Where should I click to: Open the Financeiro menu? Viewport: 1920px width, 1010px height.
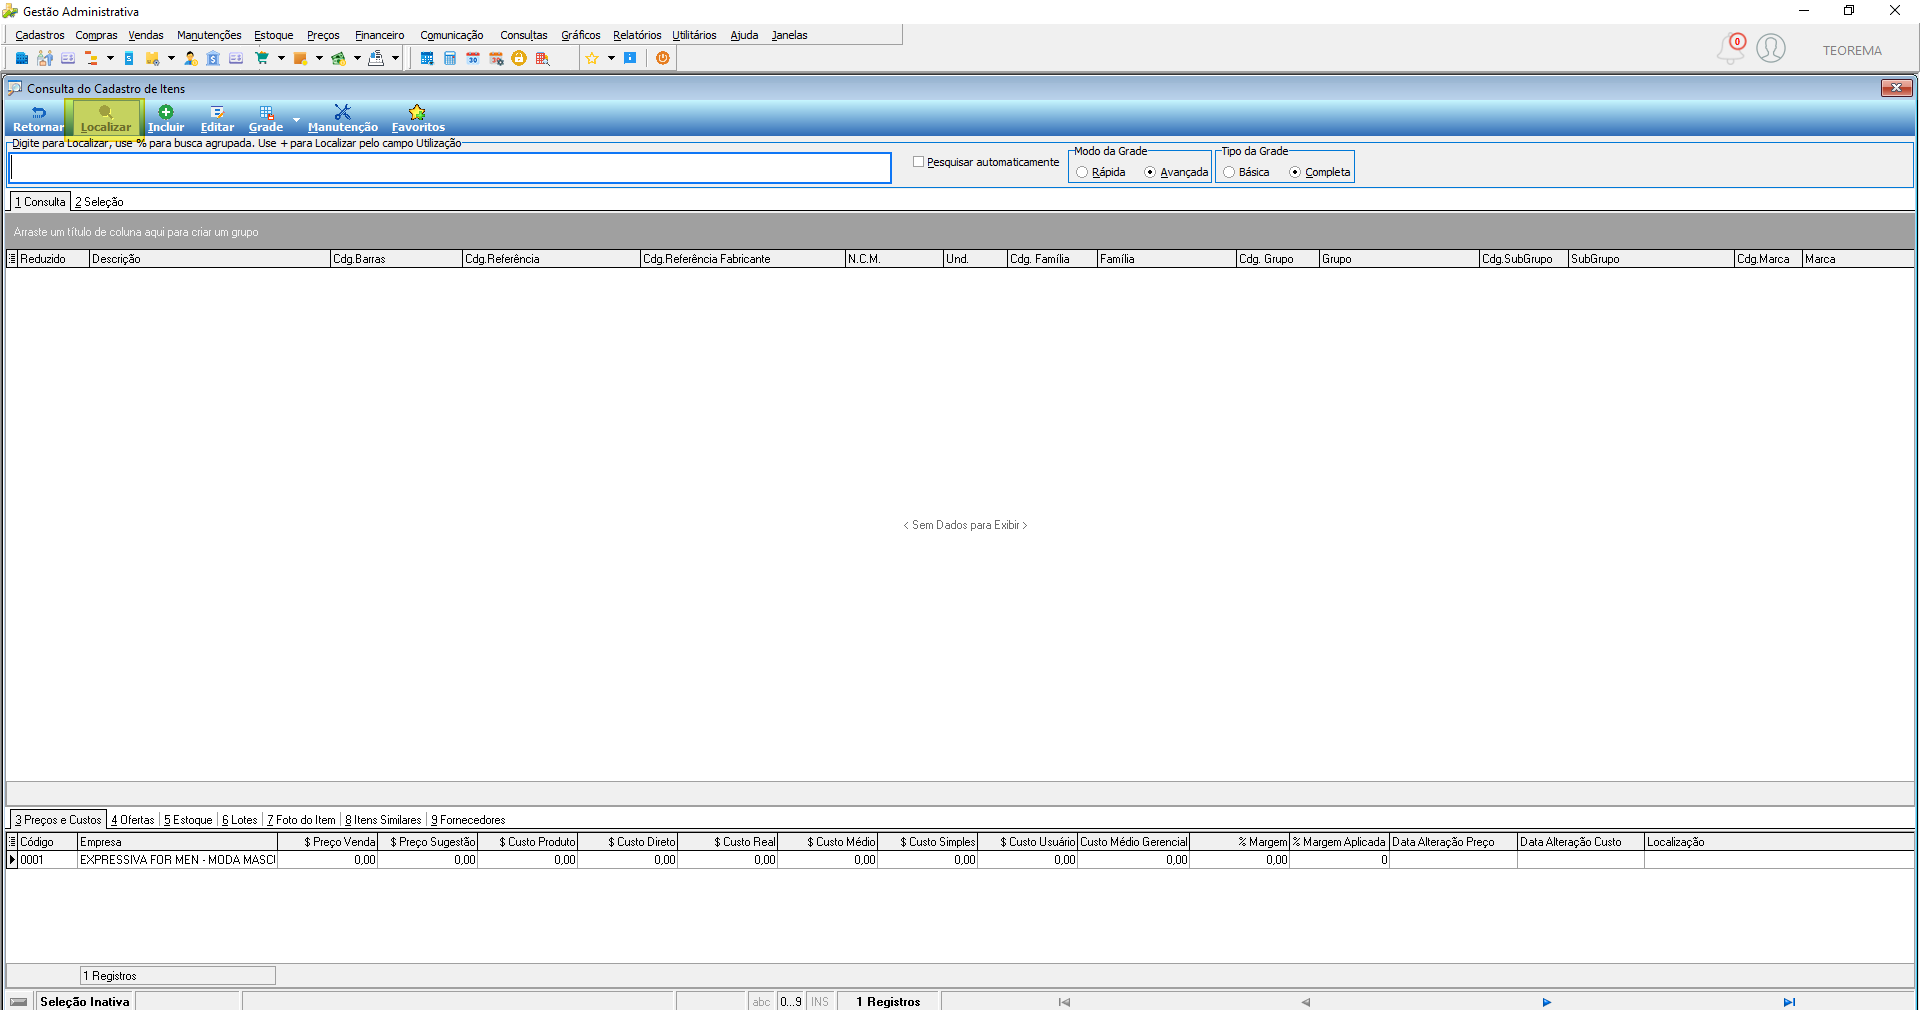click(379, 35)
